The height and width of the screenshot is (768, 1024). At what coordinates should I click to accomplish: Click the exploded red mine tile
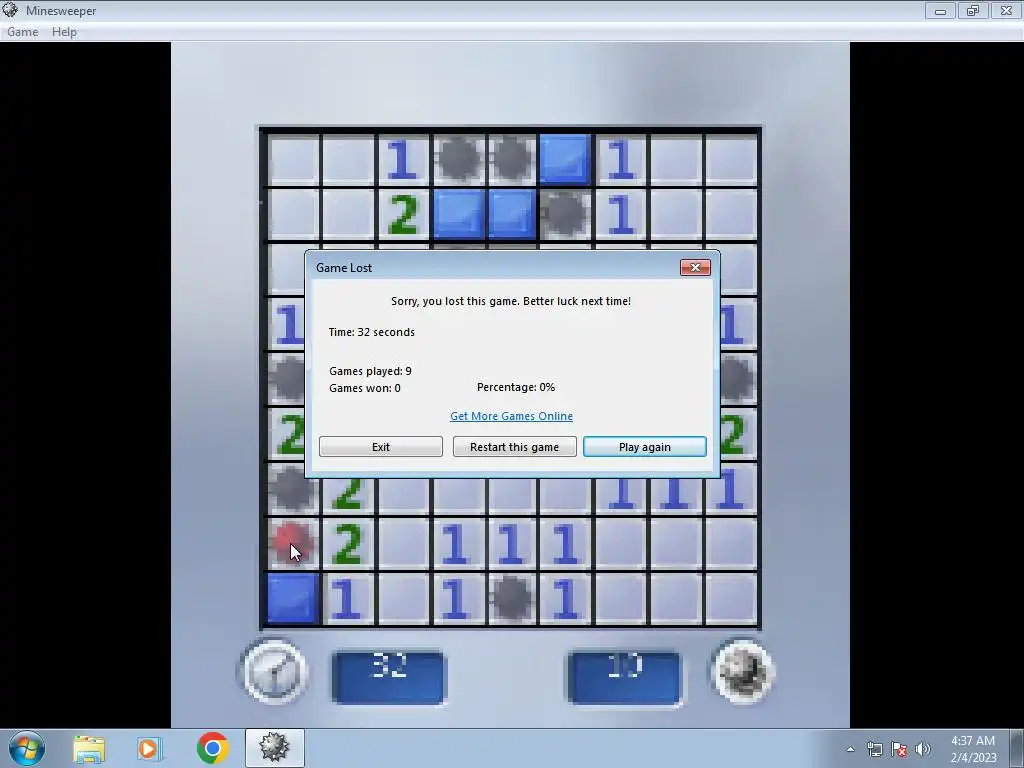coord(291,543)
